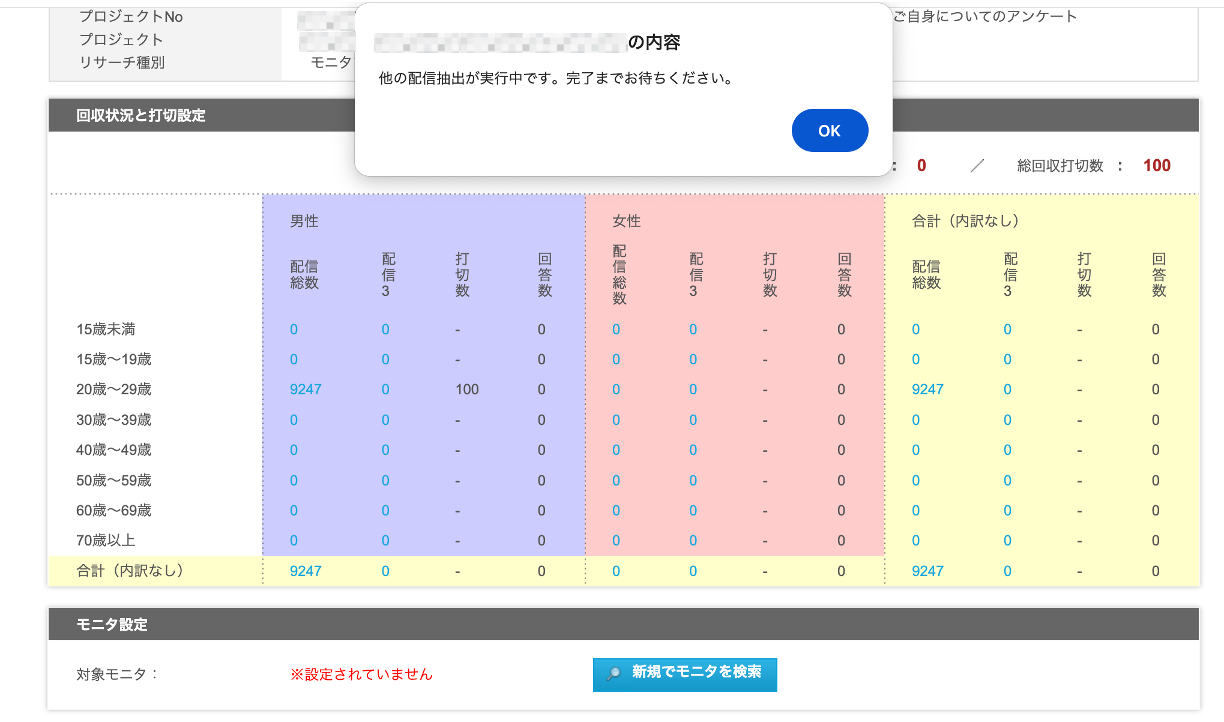Open the 男性 20歳〜29歳 配信総数 9247 link
This screenshot has height=722, width=1224.
305,389
